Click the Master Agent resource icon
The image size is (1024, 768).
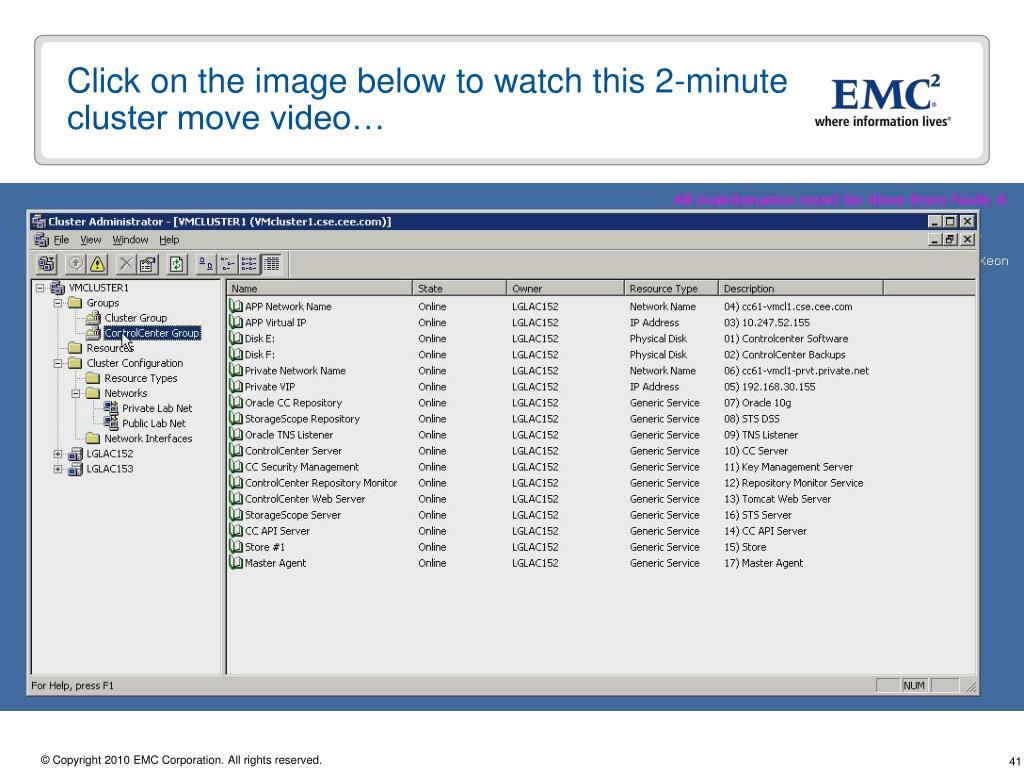236,562
